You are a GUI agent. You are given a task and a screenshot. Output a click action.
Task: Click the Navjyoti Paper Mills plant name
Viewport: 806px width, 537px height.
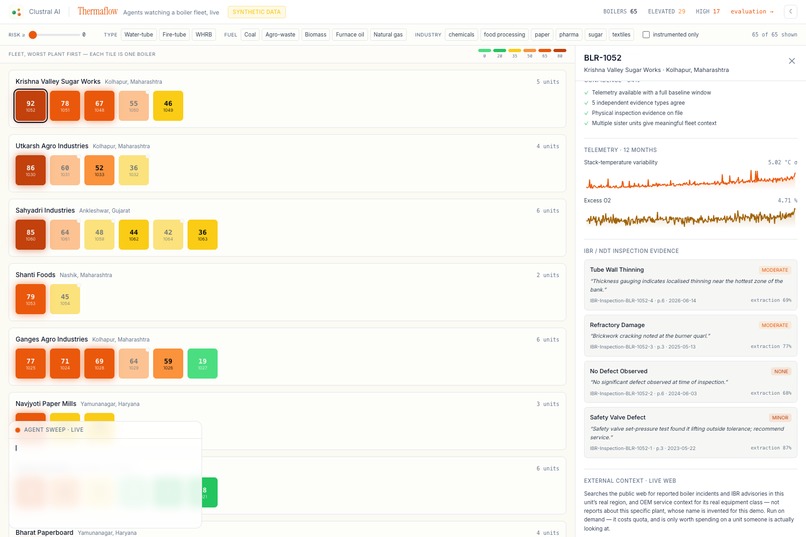46,404
